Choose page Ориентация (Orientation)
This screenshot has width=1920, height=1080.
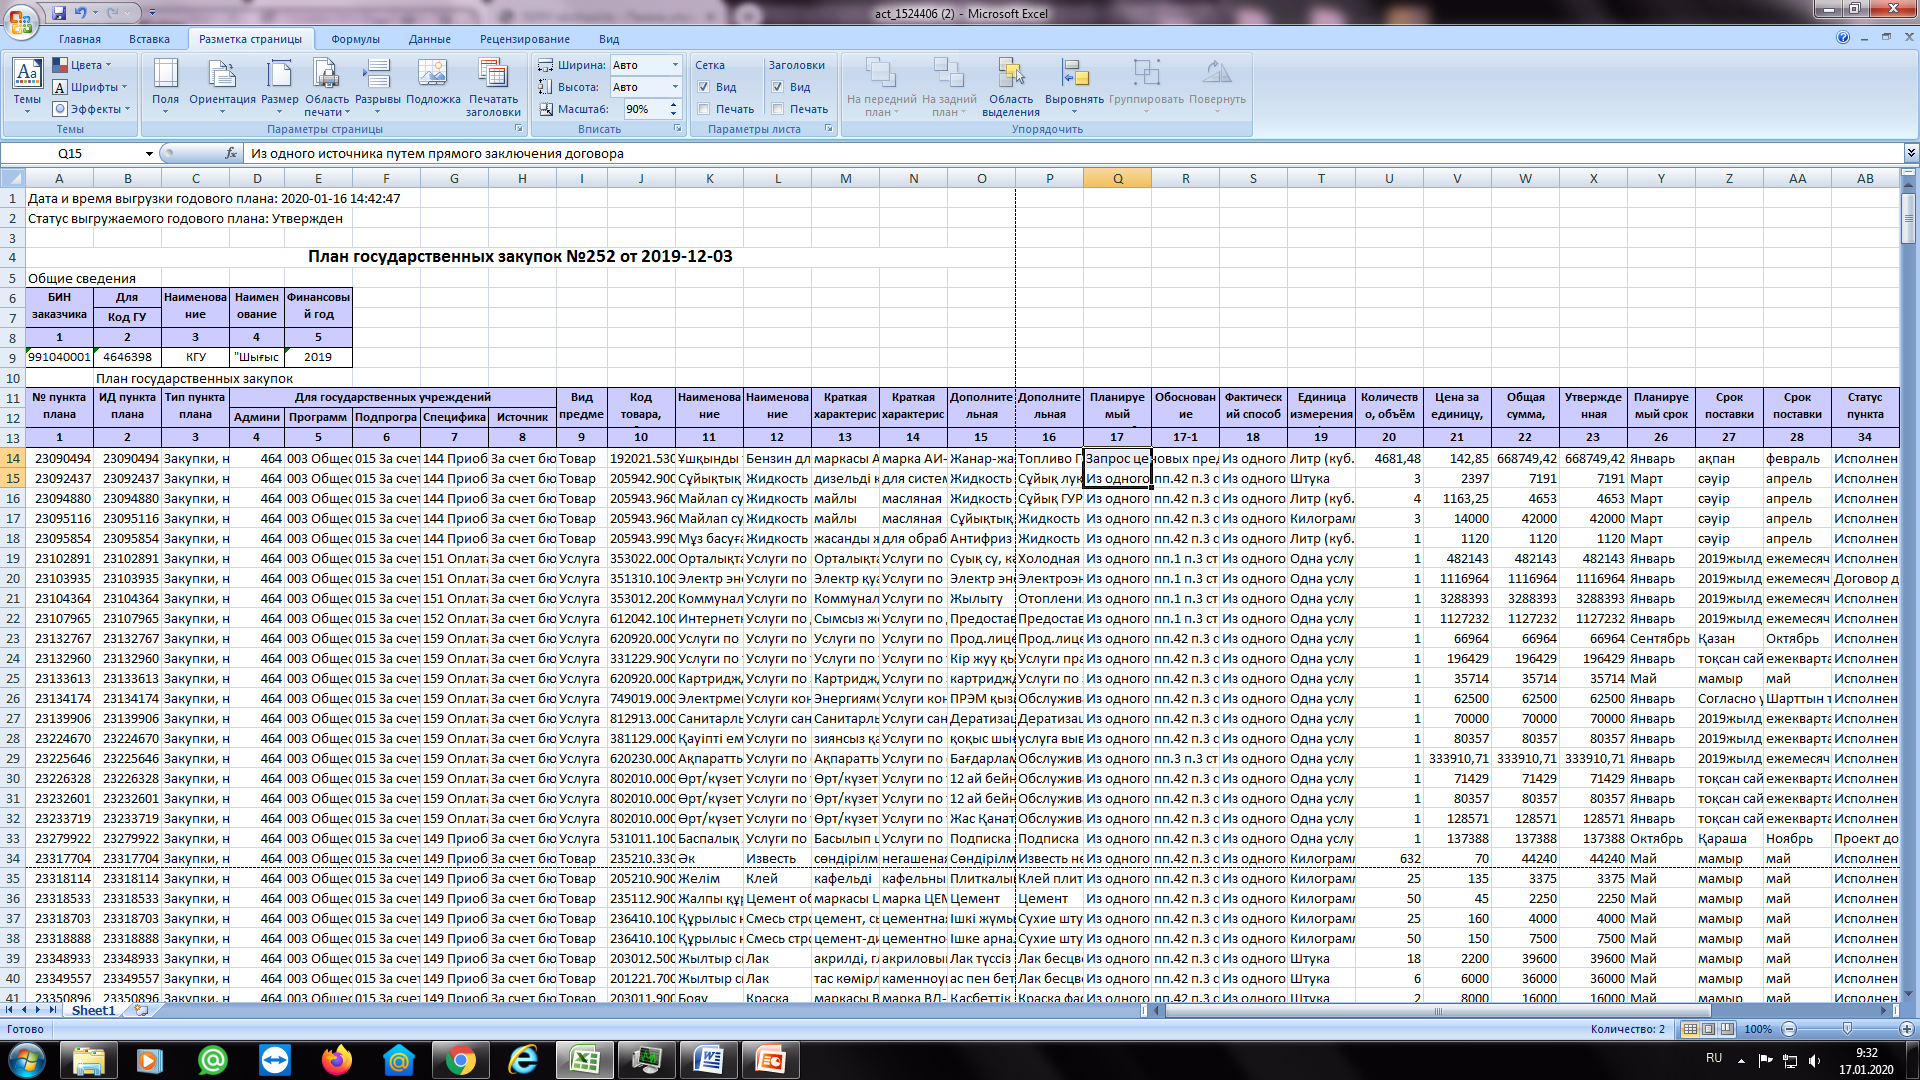pyautogui.click(x=222, y=85)
